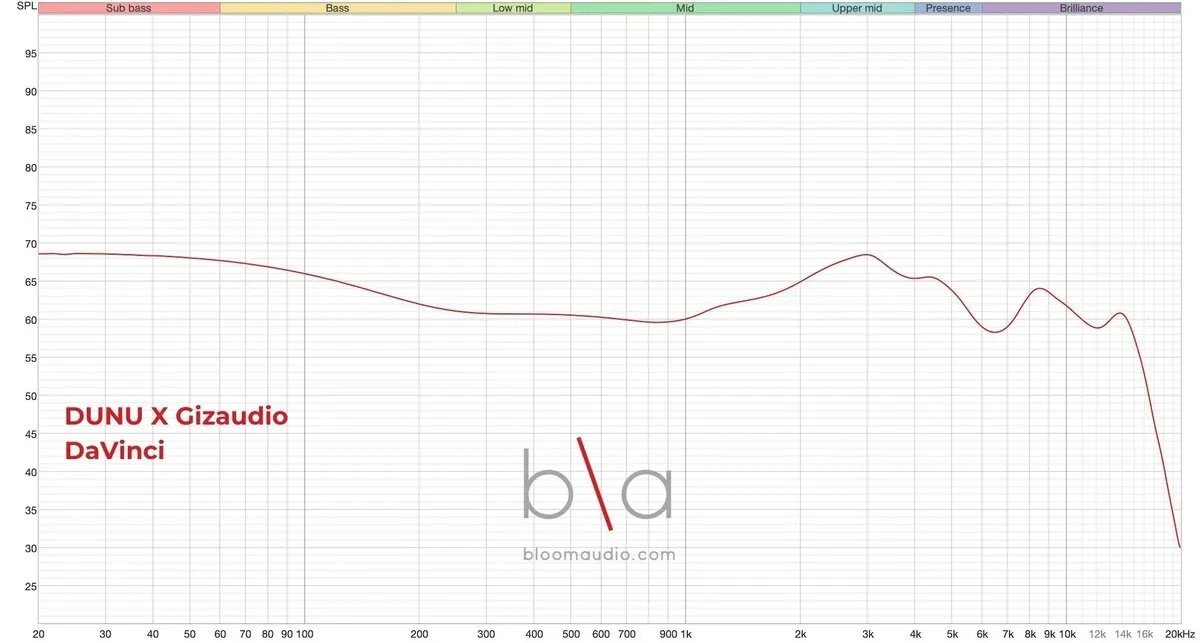The image size is (1200, 643).
Task: Click the 6k frequency tick label
Action: (x=982, y=634)
